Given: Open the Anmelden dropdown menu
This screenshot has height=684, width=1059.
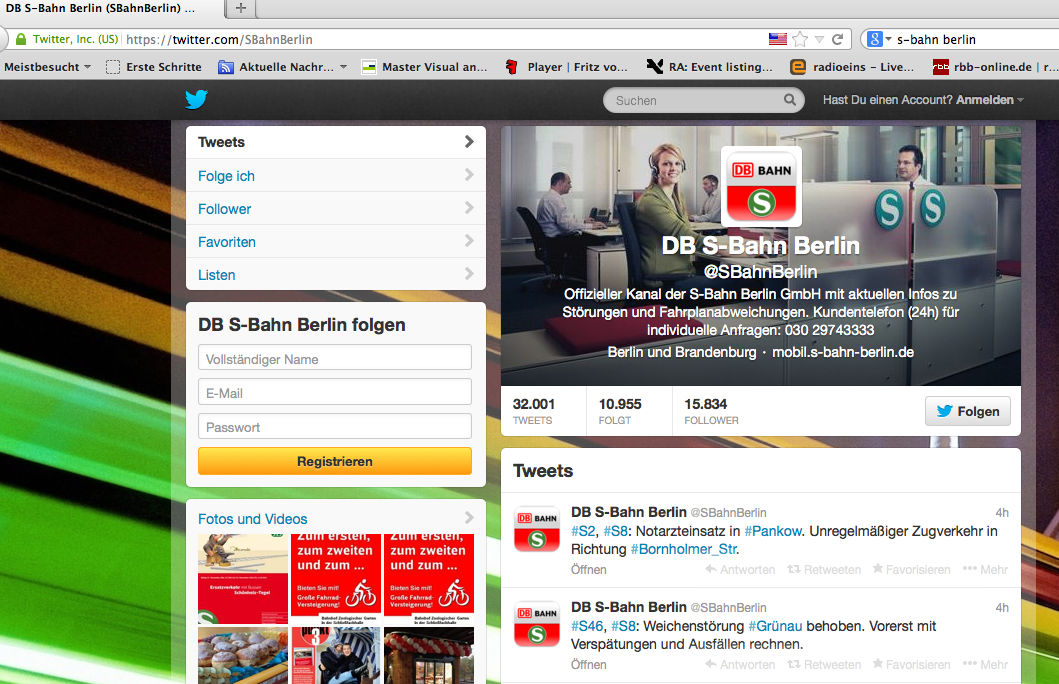Looking at the screenshot, I should click(989, 100).
